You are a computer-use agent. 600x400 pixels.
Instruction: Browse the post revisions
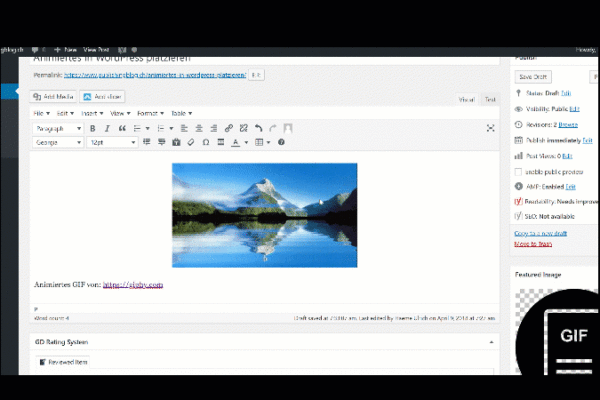pos(568,125)
